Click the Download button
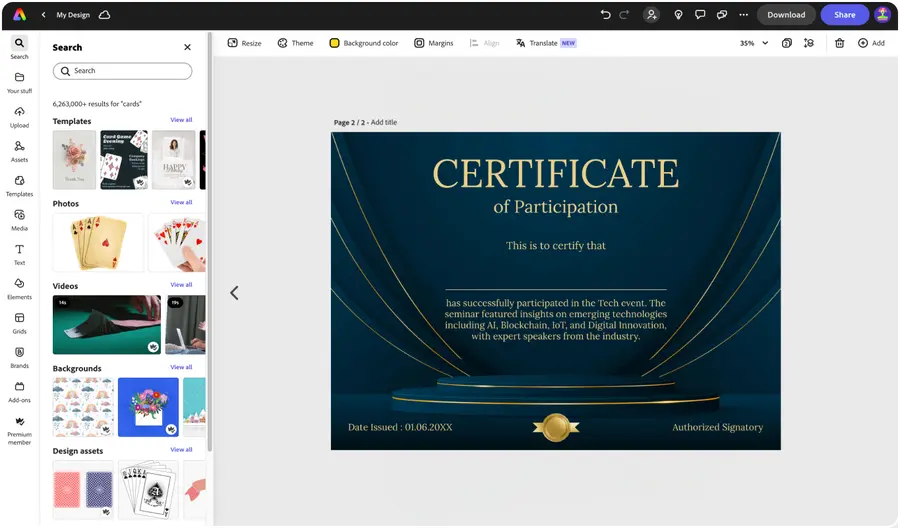This screenshot has height=528, width=900. [786, 15]
